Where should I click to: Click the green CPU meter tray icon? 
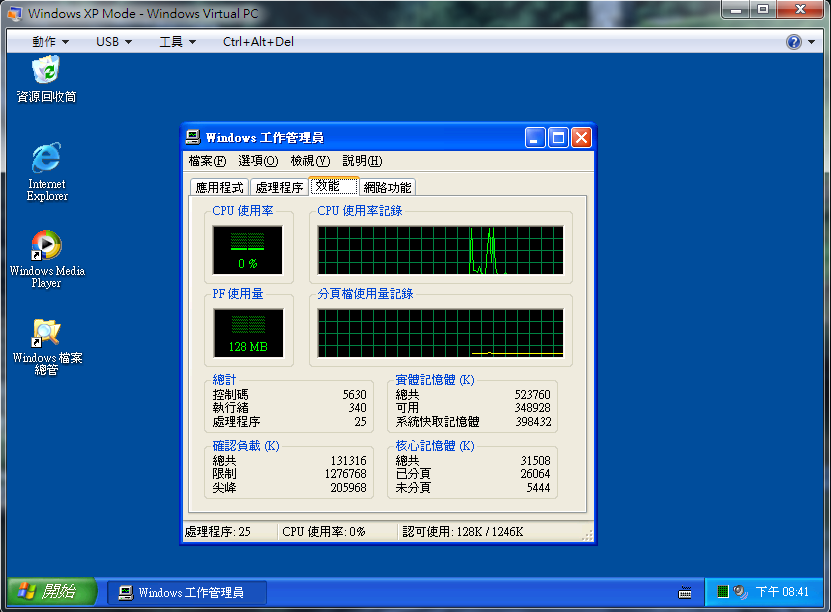(722, 591)
